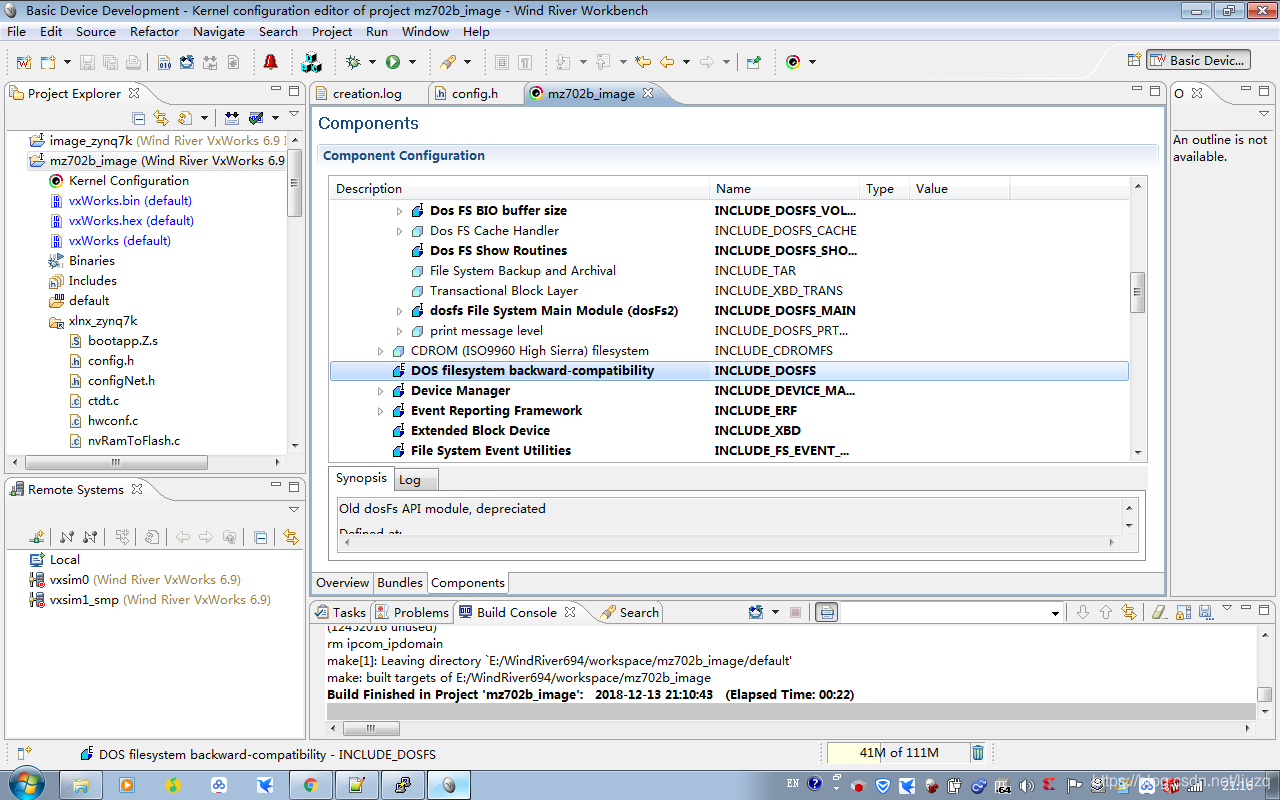The height and width of the screenshot is (800, 1280).
Task: Click the new connection icon in Remote Systems
Action: point(37,537)
